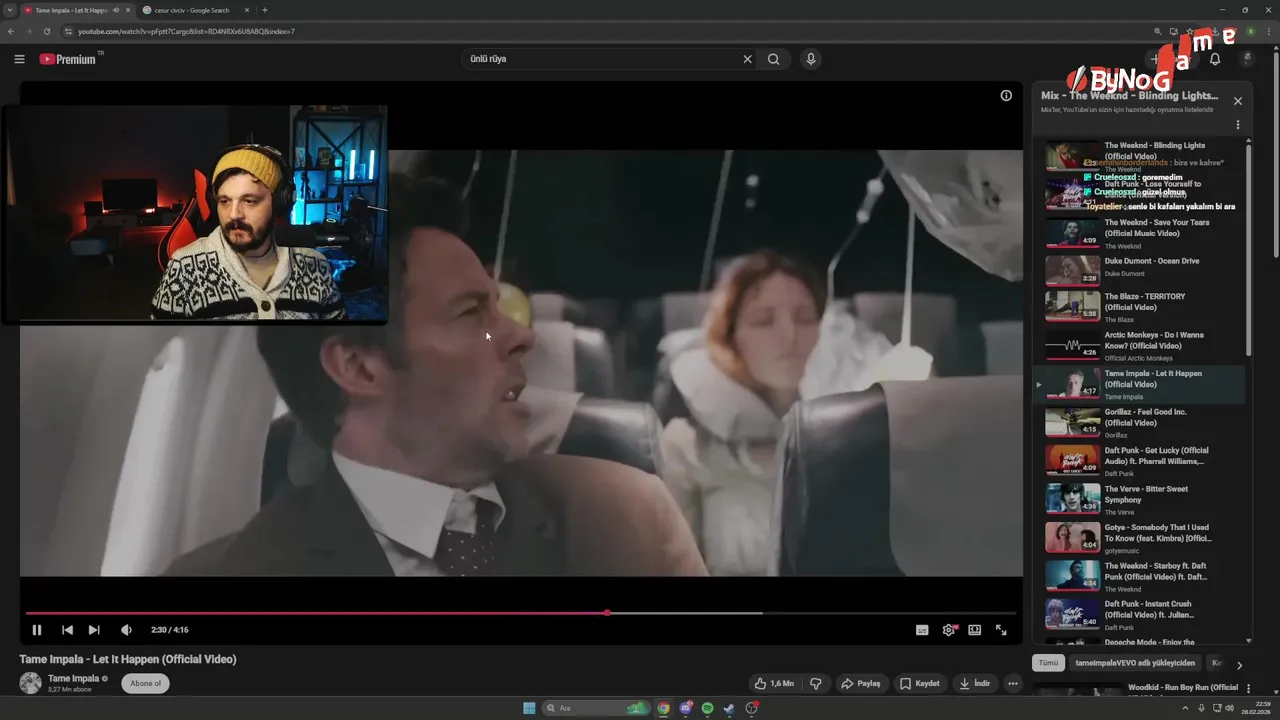
Task: Play Duke Dumont - Ocean Drive
Action: pos(1139,270)
